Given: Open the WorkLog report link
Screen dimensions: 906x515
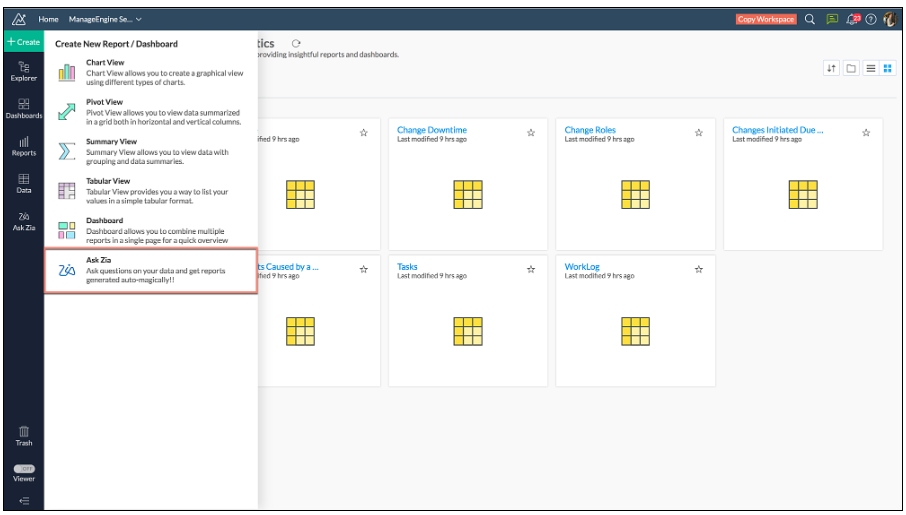Looking at the screenshot, I should point(582,266).
